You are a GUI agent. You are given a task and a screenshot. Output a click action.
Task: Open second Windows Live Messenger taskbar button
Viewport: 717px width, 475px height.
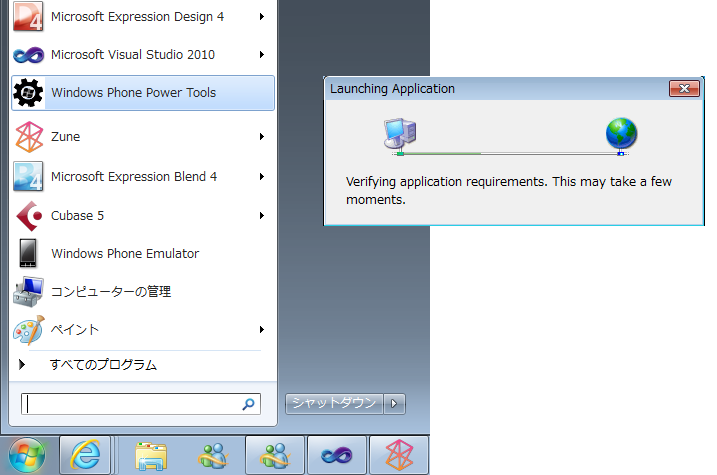coord(275,455)
